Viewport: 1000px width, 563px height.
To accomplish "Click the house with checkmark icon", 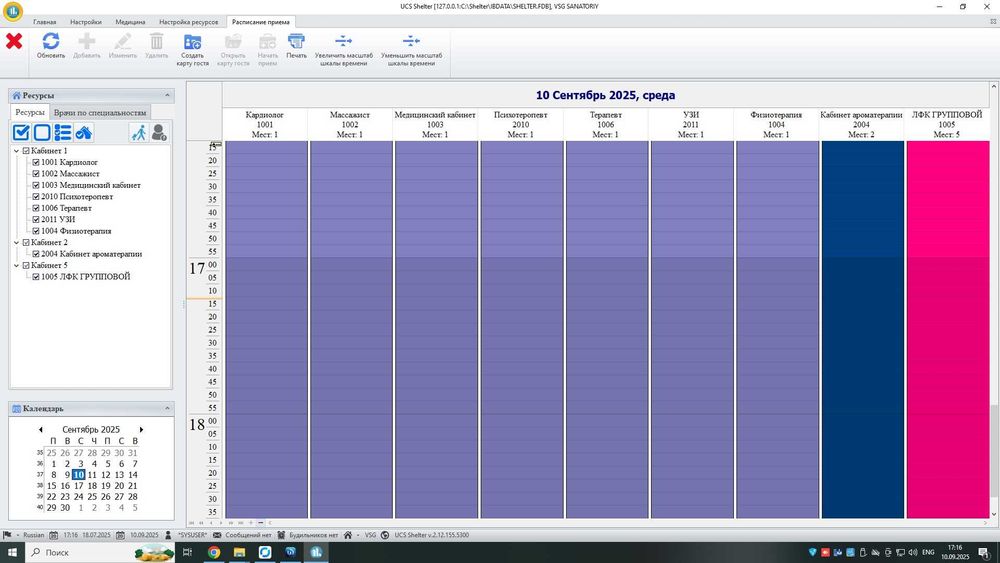I will point(84,133).
